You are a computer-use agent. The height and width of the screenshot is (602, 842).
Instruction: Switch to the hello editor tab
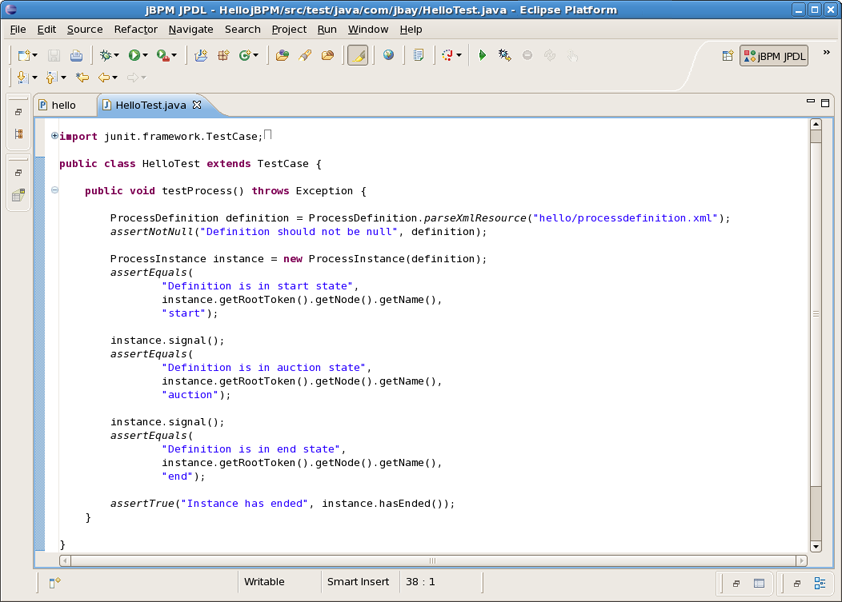click(x=63, y=105)
